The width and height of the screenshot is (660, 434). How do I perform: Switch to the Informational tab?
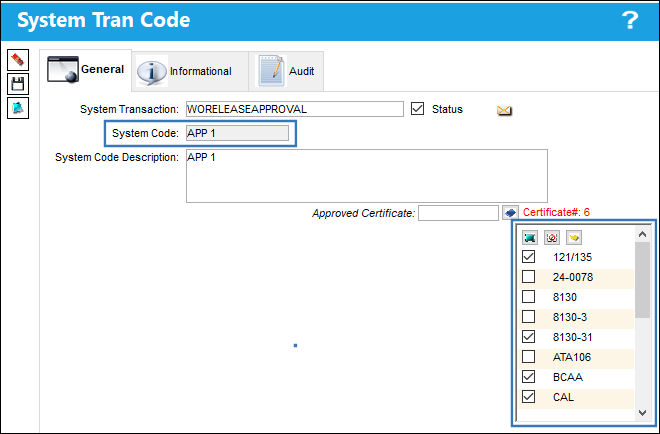pos(190,71)
